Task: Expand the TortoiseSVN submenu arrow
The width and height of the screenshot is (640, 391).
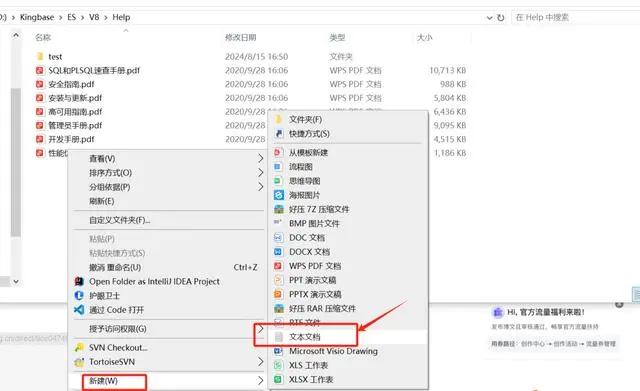Action: [x=260, y=362]
